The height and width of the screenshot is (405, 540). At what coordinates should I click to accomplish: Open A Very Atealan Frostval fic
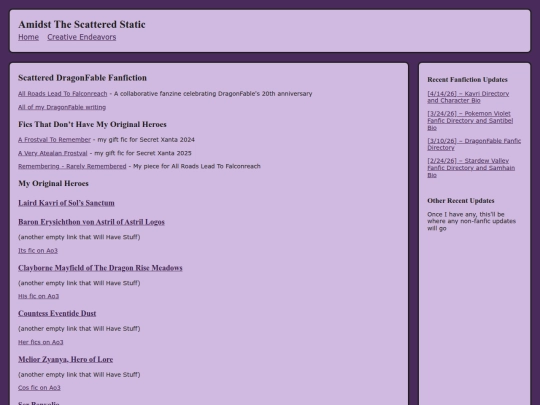53,153
